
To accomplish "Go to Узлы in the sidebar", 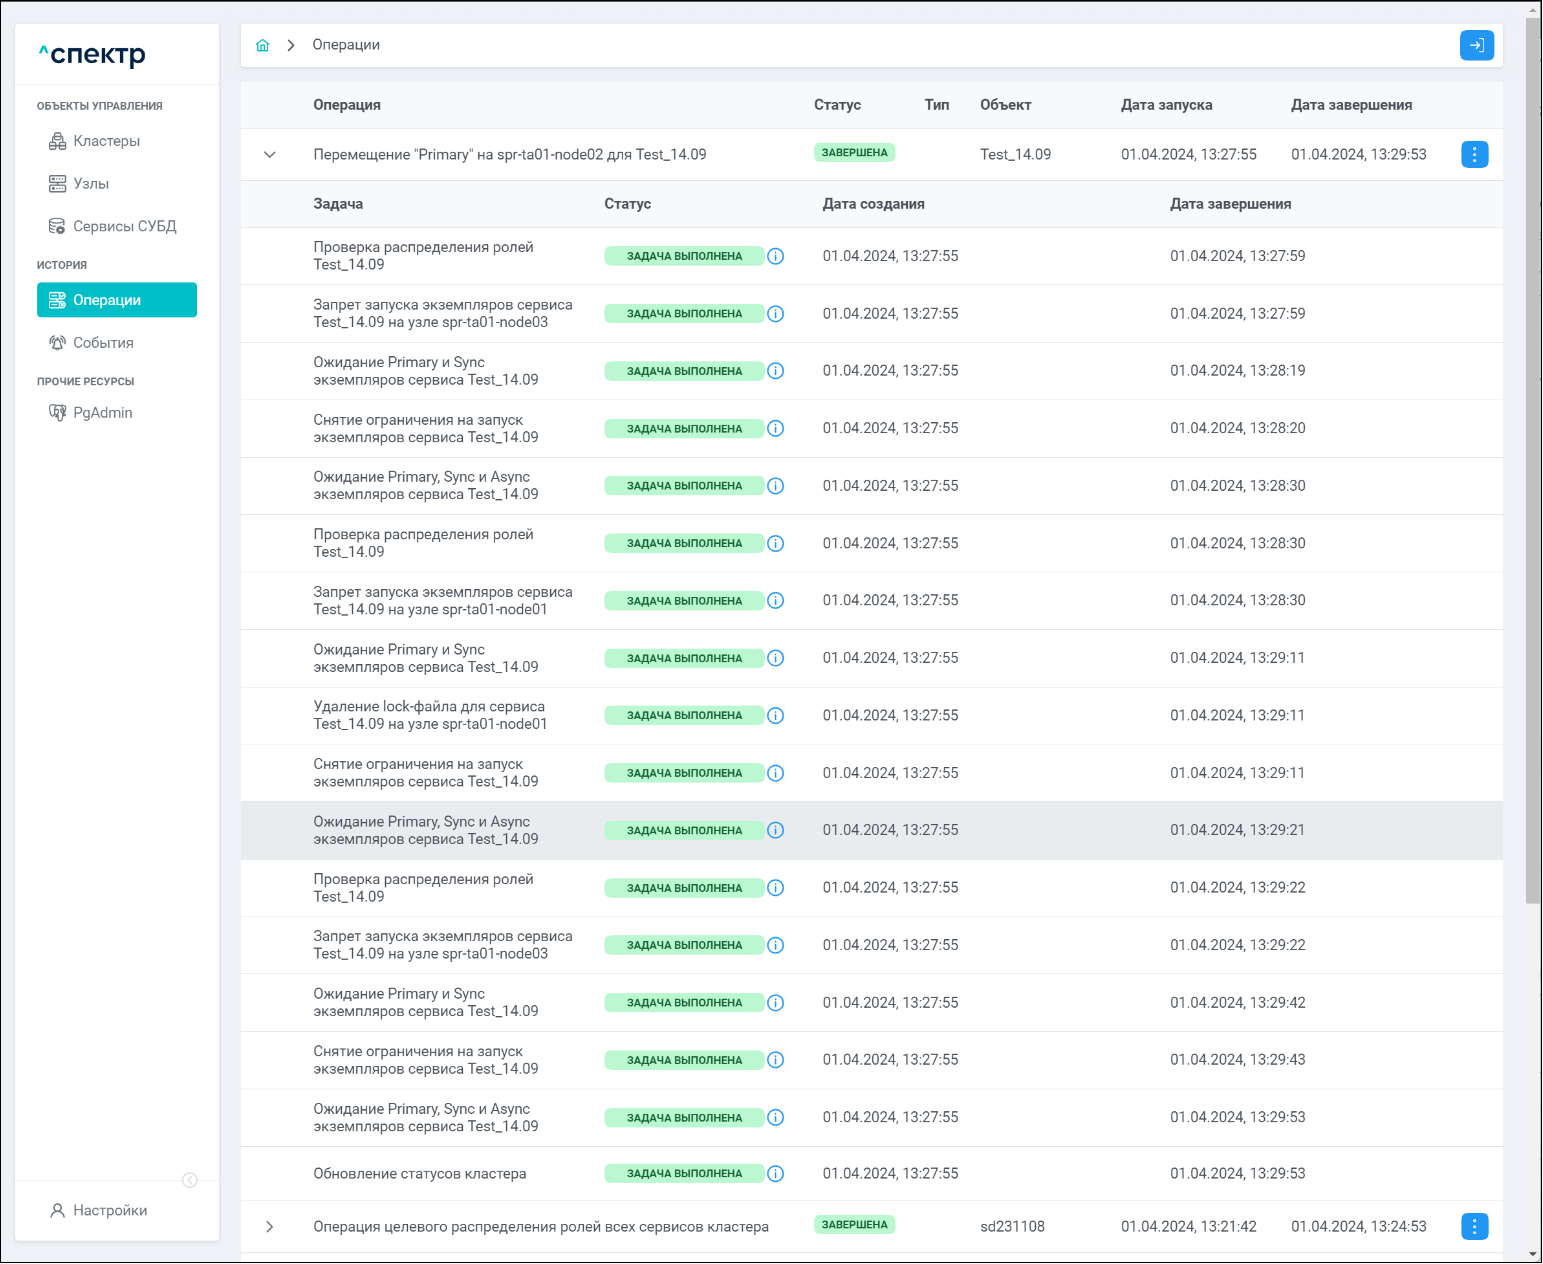I will point(91,184).
